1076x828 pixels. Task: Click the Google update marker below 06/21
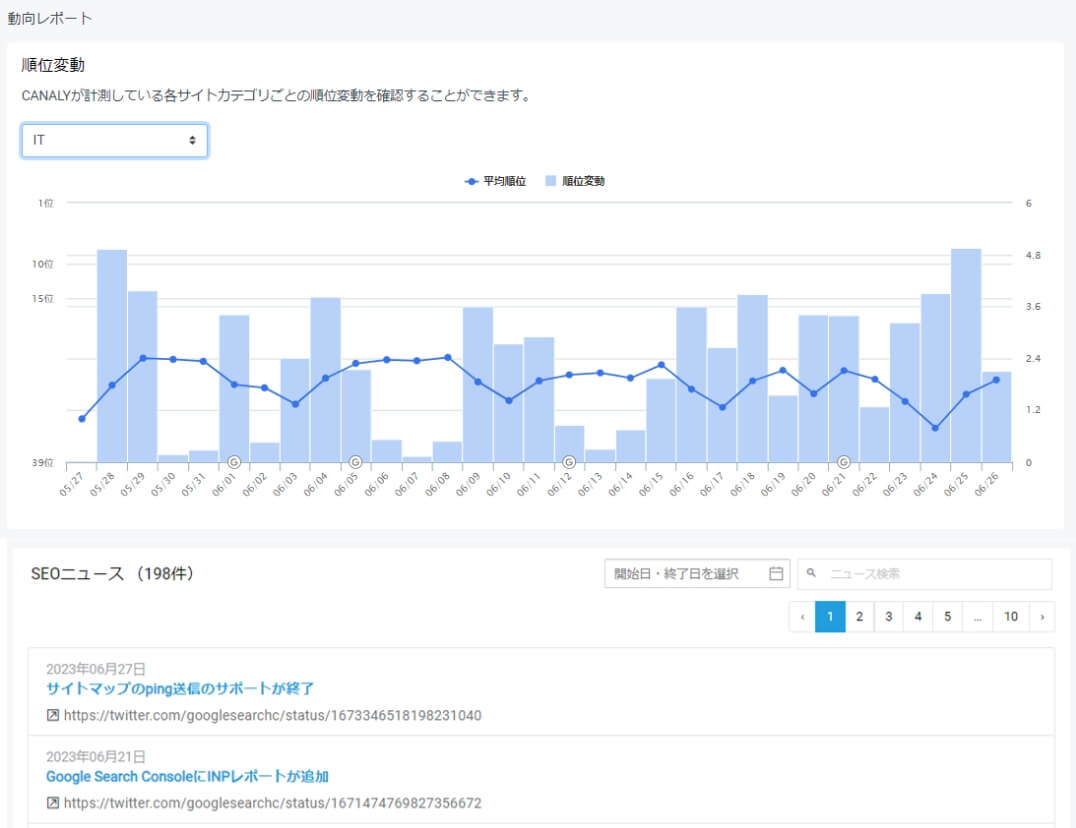[843, 462]
